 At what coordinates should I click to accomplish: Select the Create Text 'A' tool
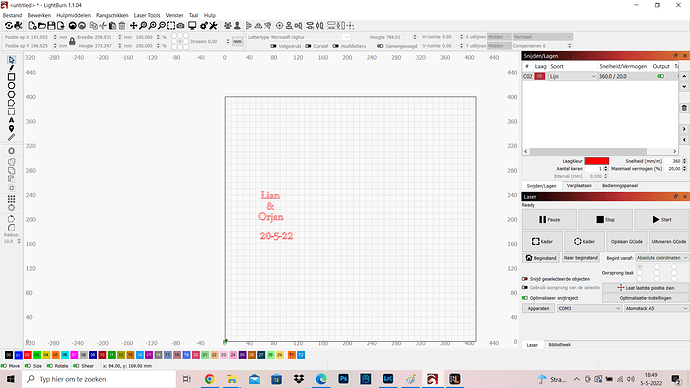11,120
